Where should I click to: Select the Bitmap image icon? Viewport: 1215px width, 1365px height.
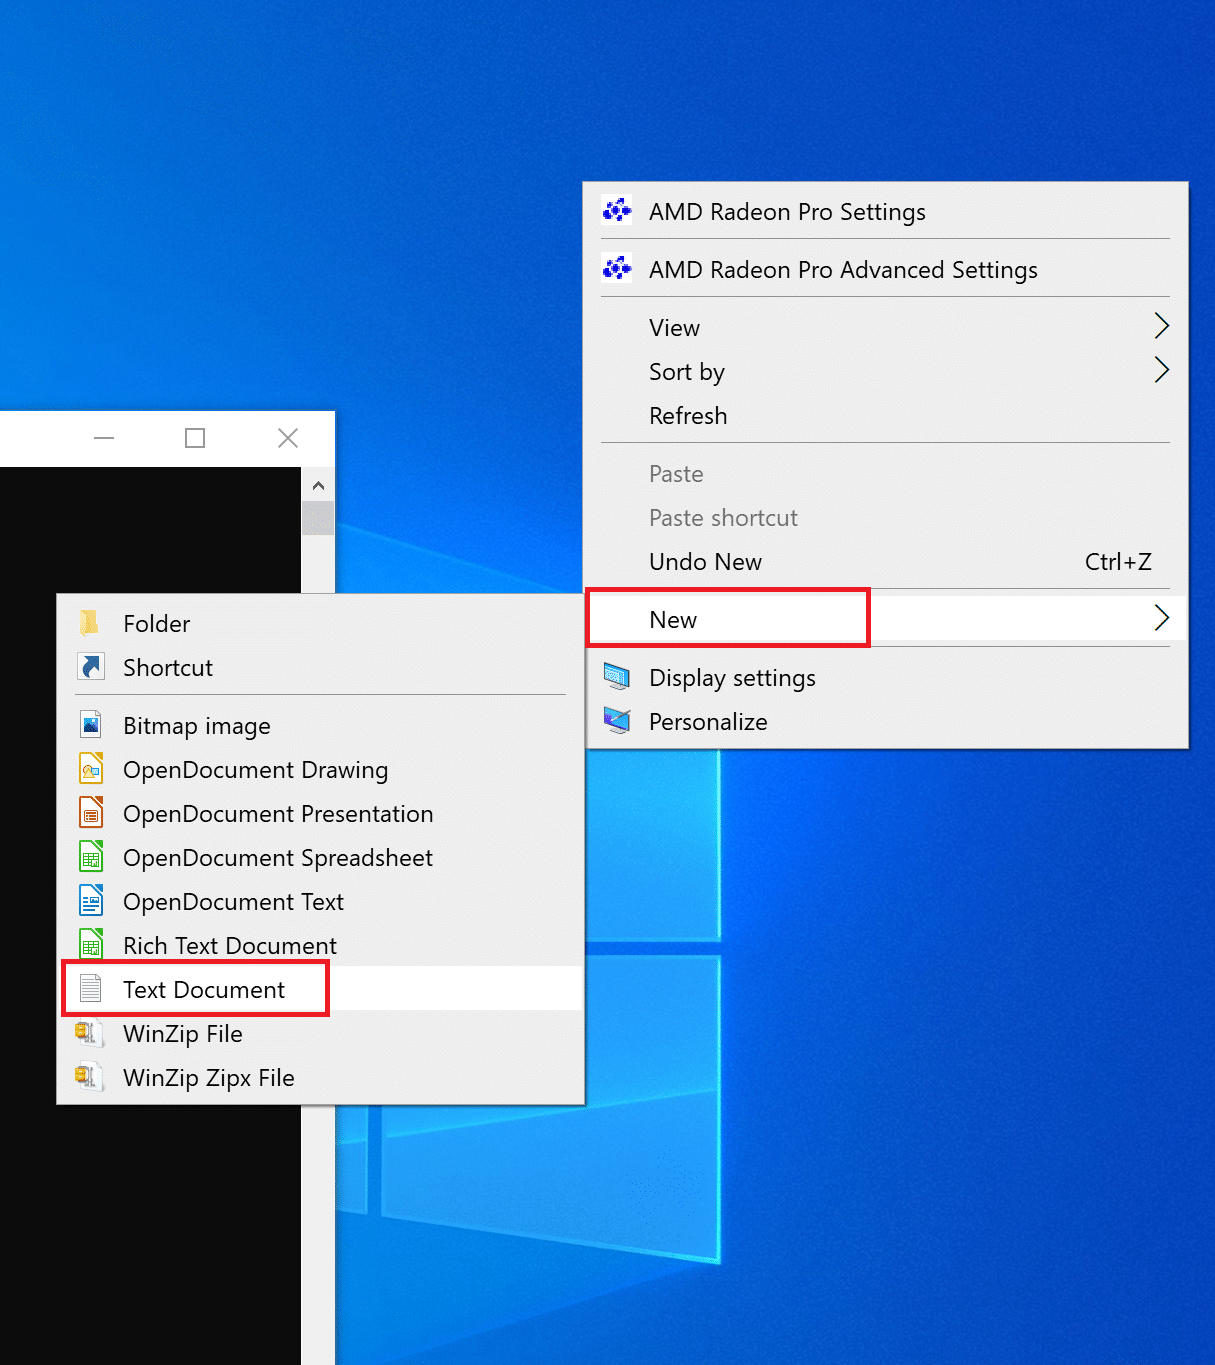click(x=91, y=724)
